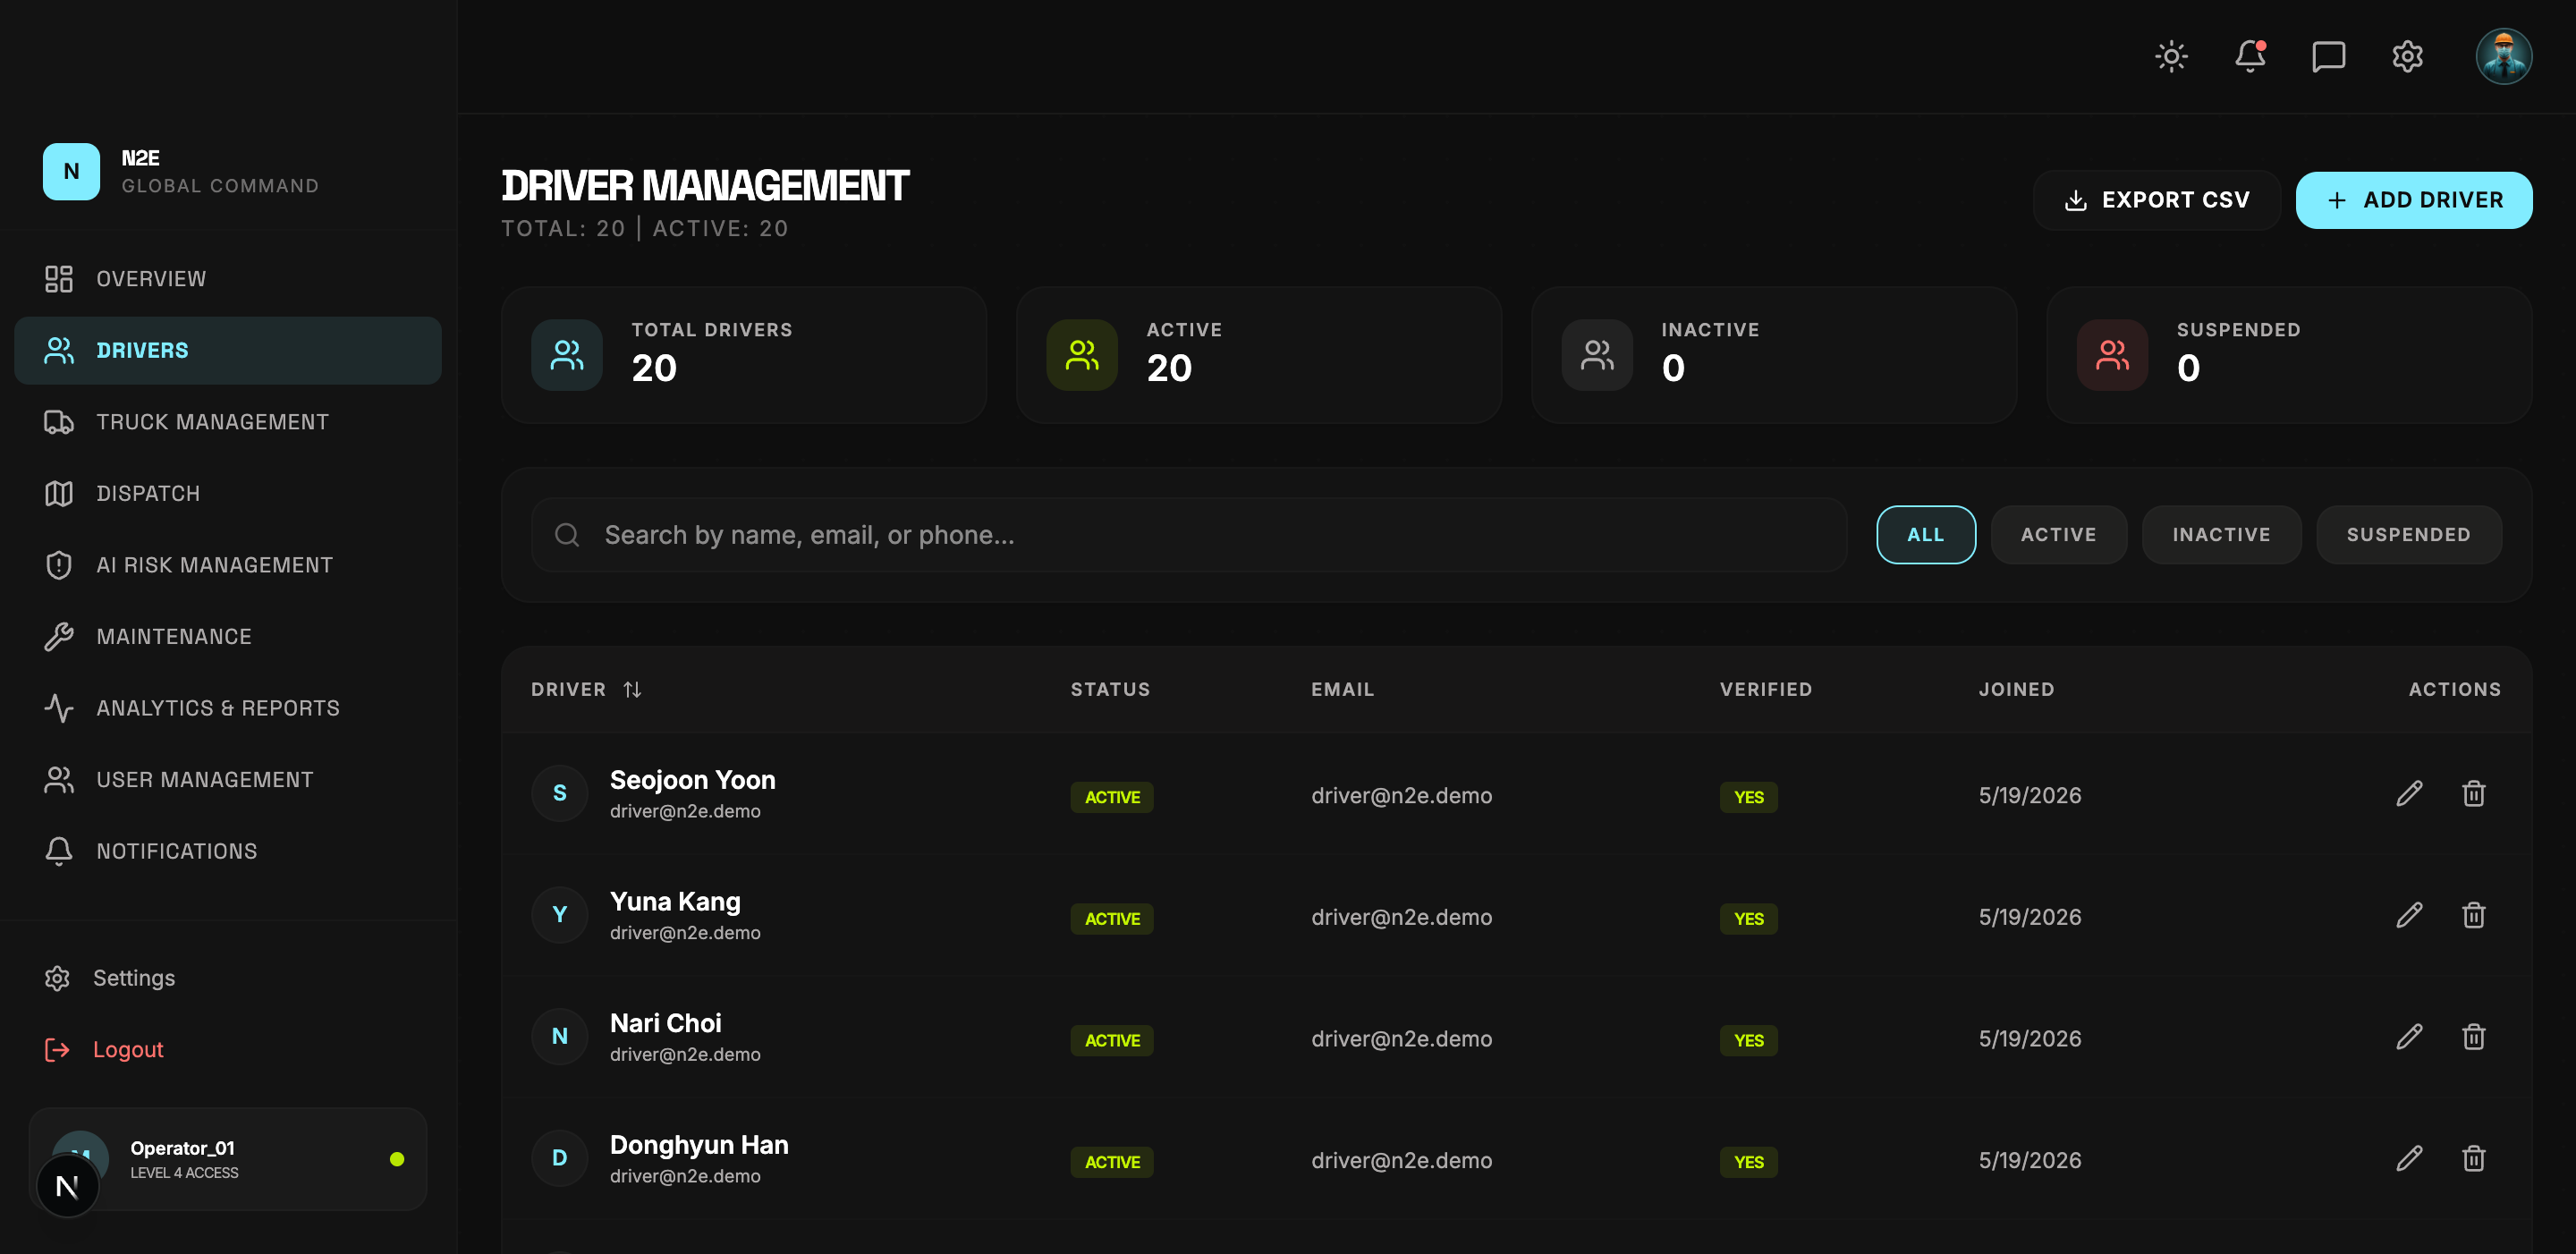Screen dimensions: 2576x1254
Task: Open Notifications in the sidebar
Action: click(x=228, y=851)
